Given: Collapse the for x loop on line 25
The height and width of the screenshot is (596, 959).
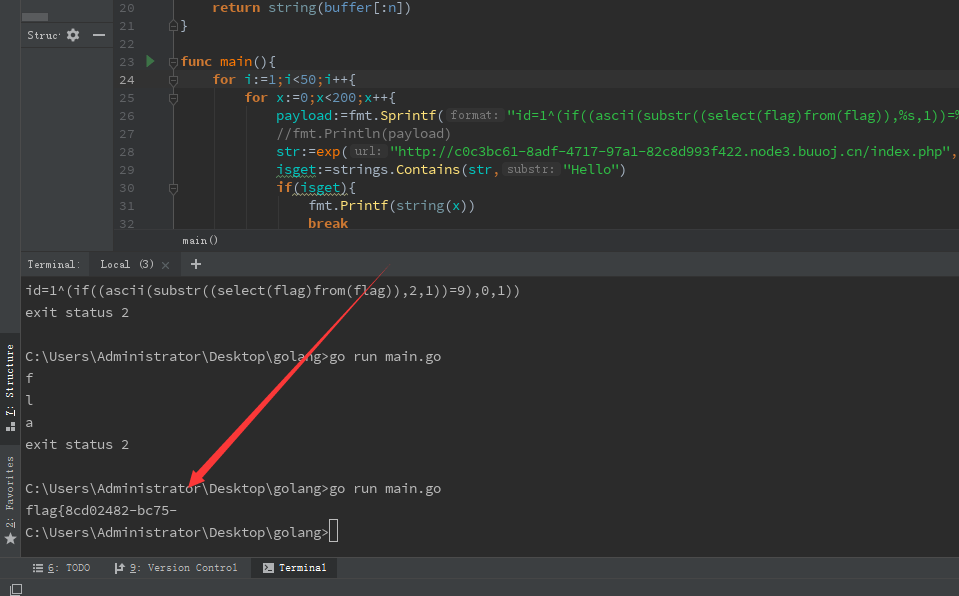Looking at the screenshot, I should (x=173, y=98).
